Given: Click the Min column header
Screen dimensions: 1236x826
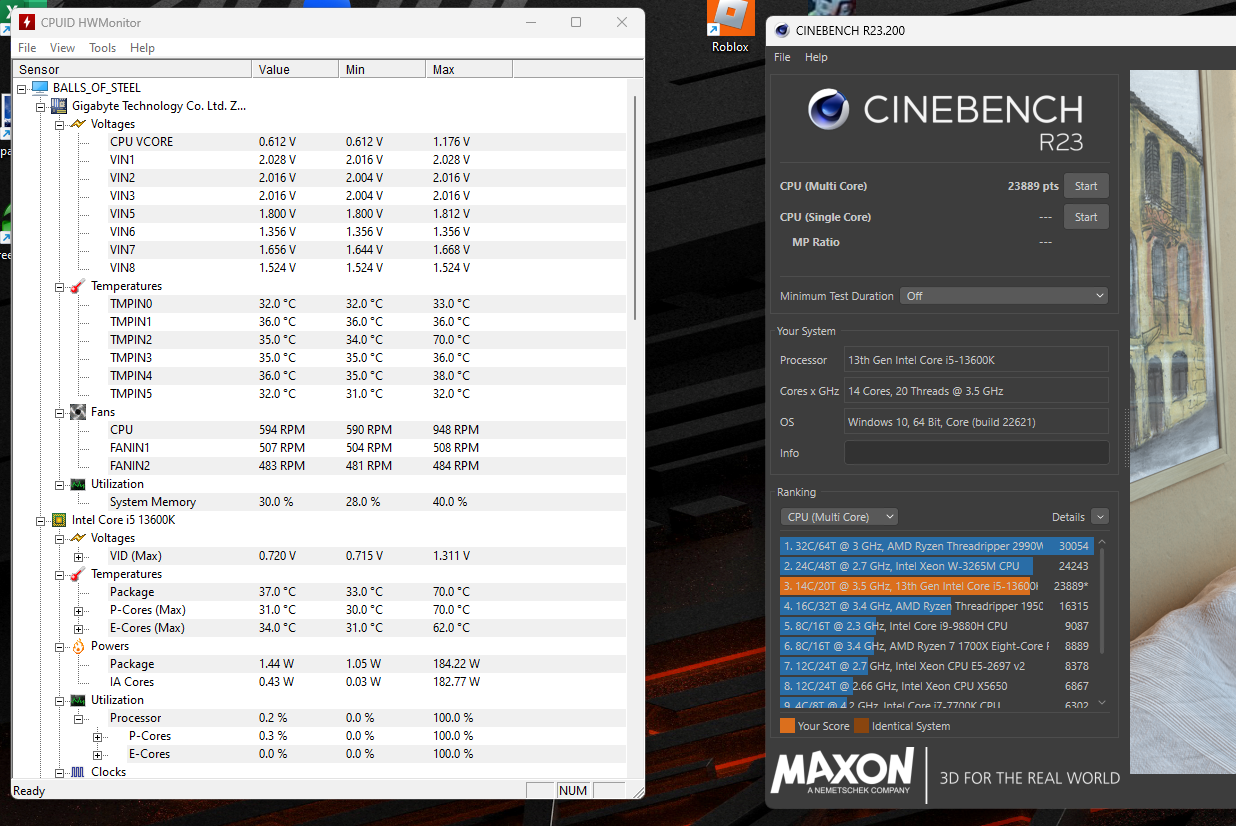Looking at the screenshot, I should [x=382, y=69].
